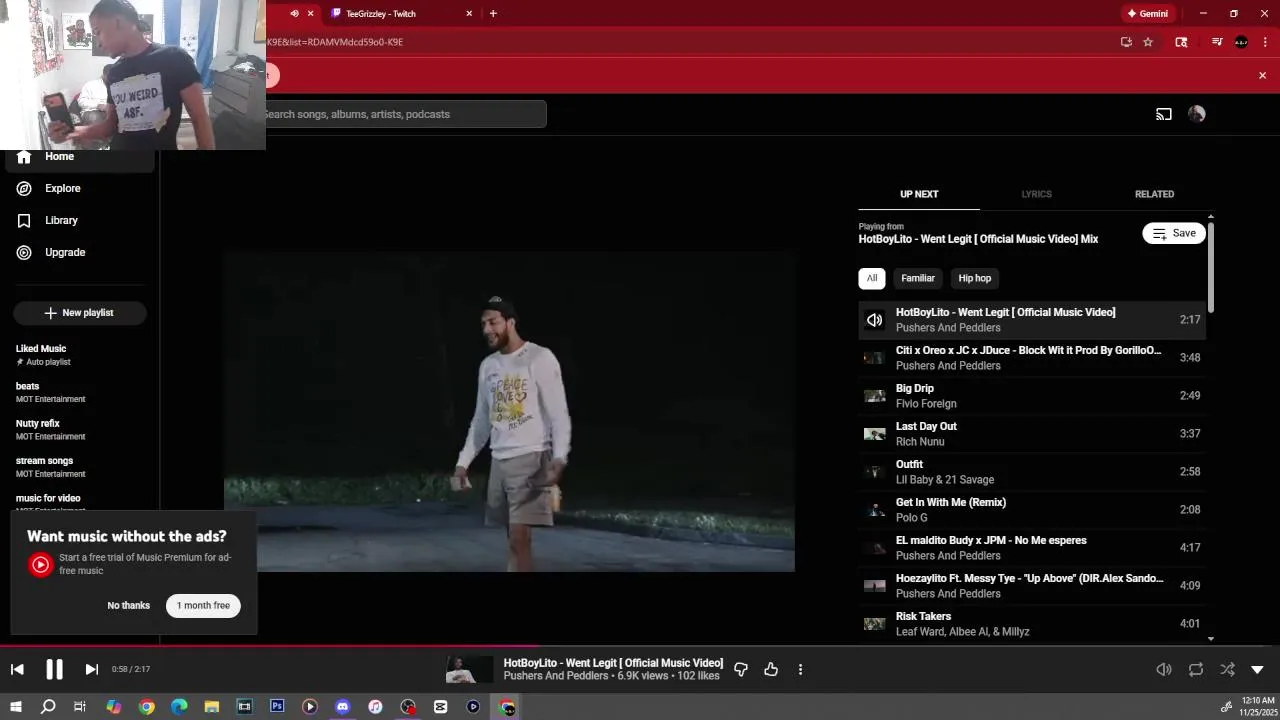Skip to previous track

point(17,669)
